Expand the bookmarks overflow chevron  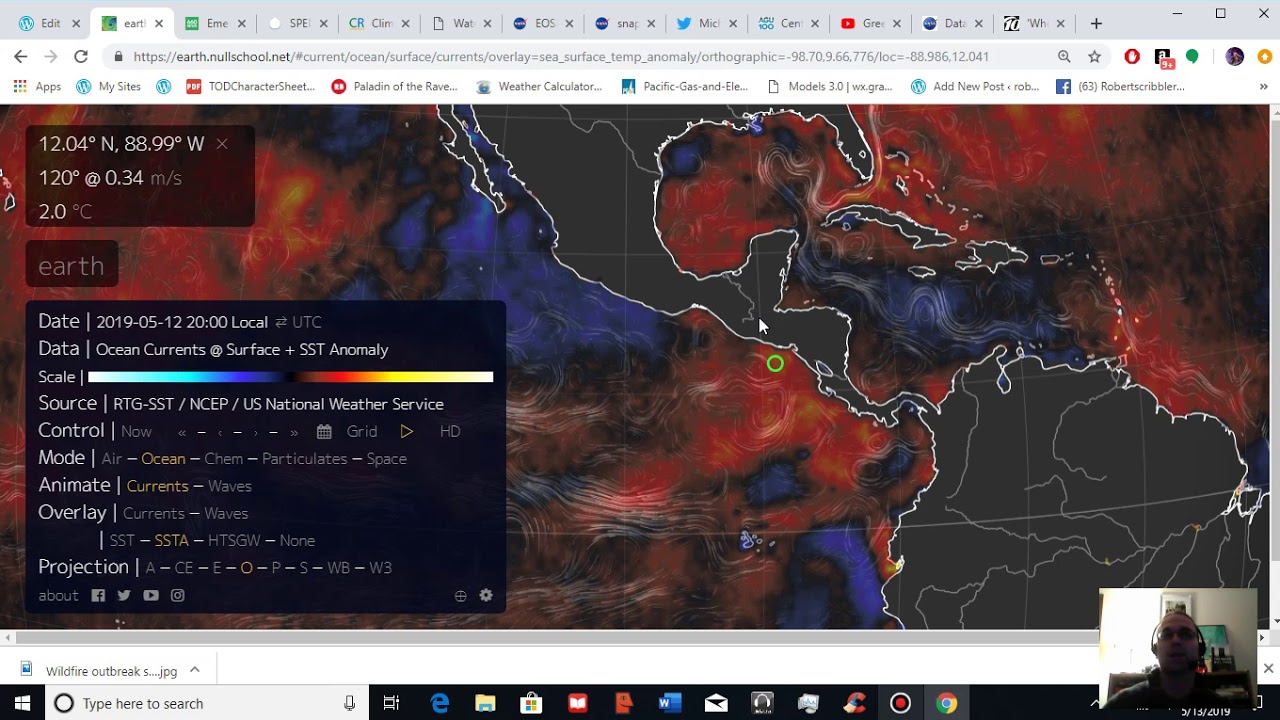1263,87
